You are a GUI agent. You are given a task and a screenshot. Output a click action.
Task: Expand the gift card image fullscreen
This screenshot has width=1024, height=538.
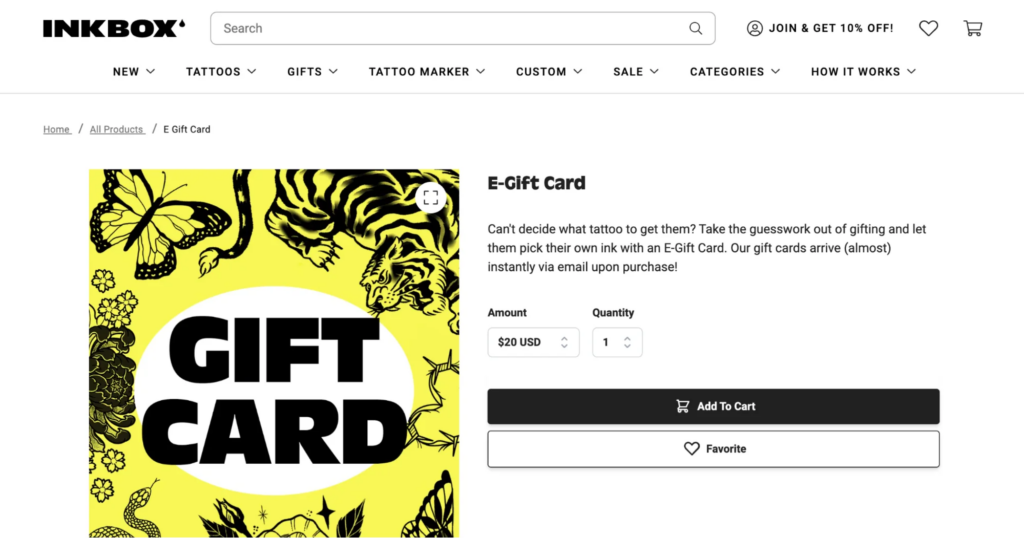click(430, 198)
